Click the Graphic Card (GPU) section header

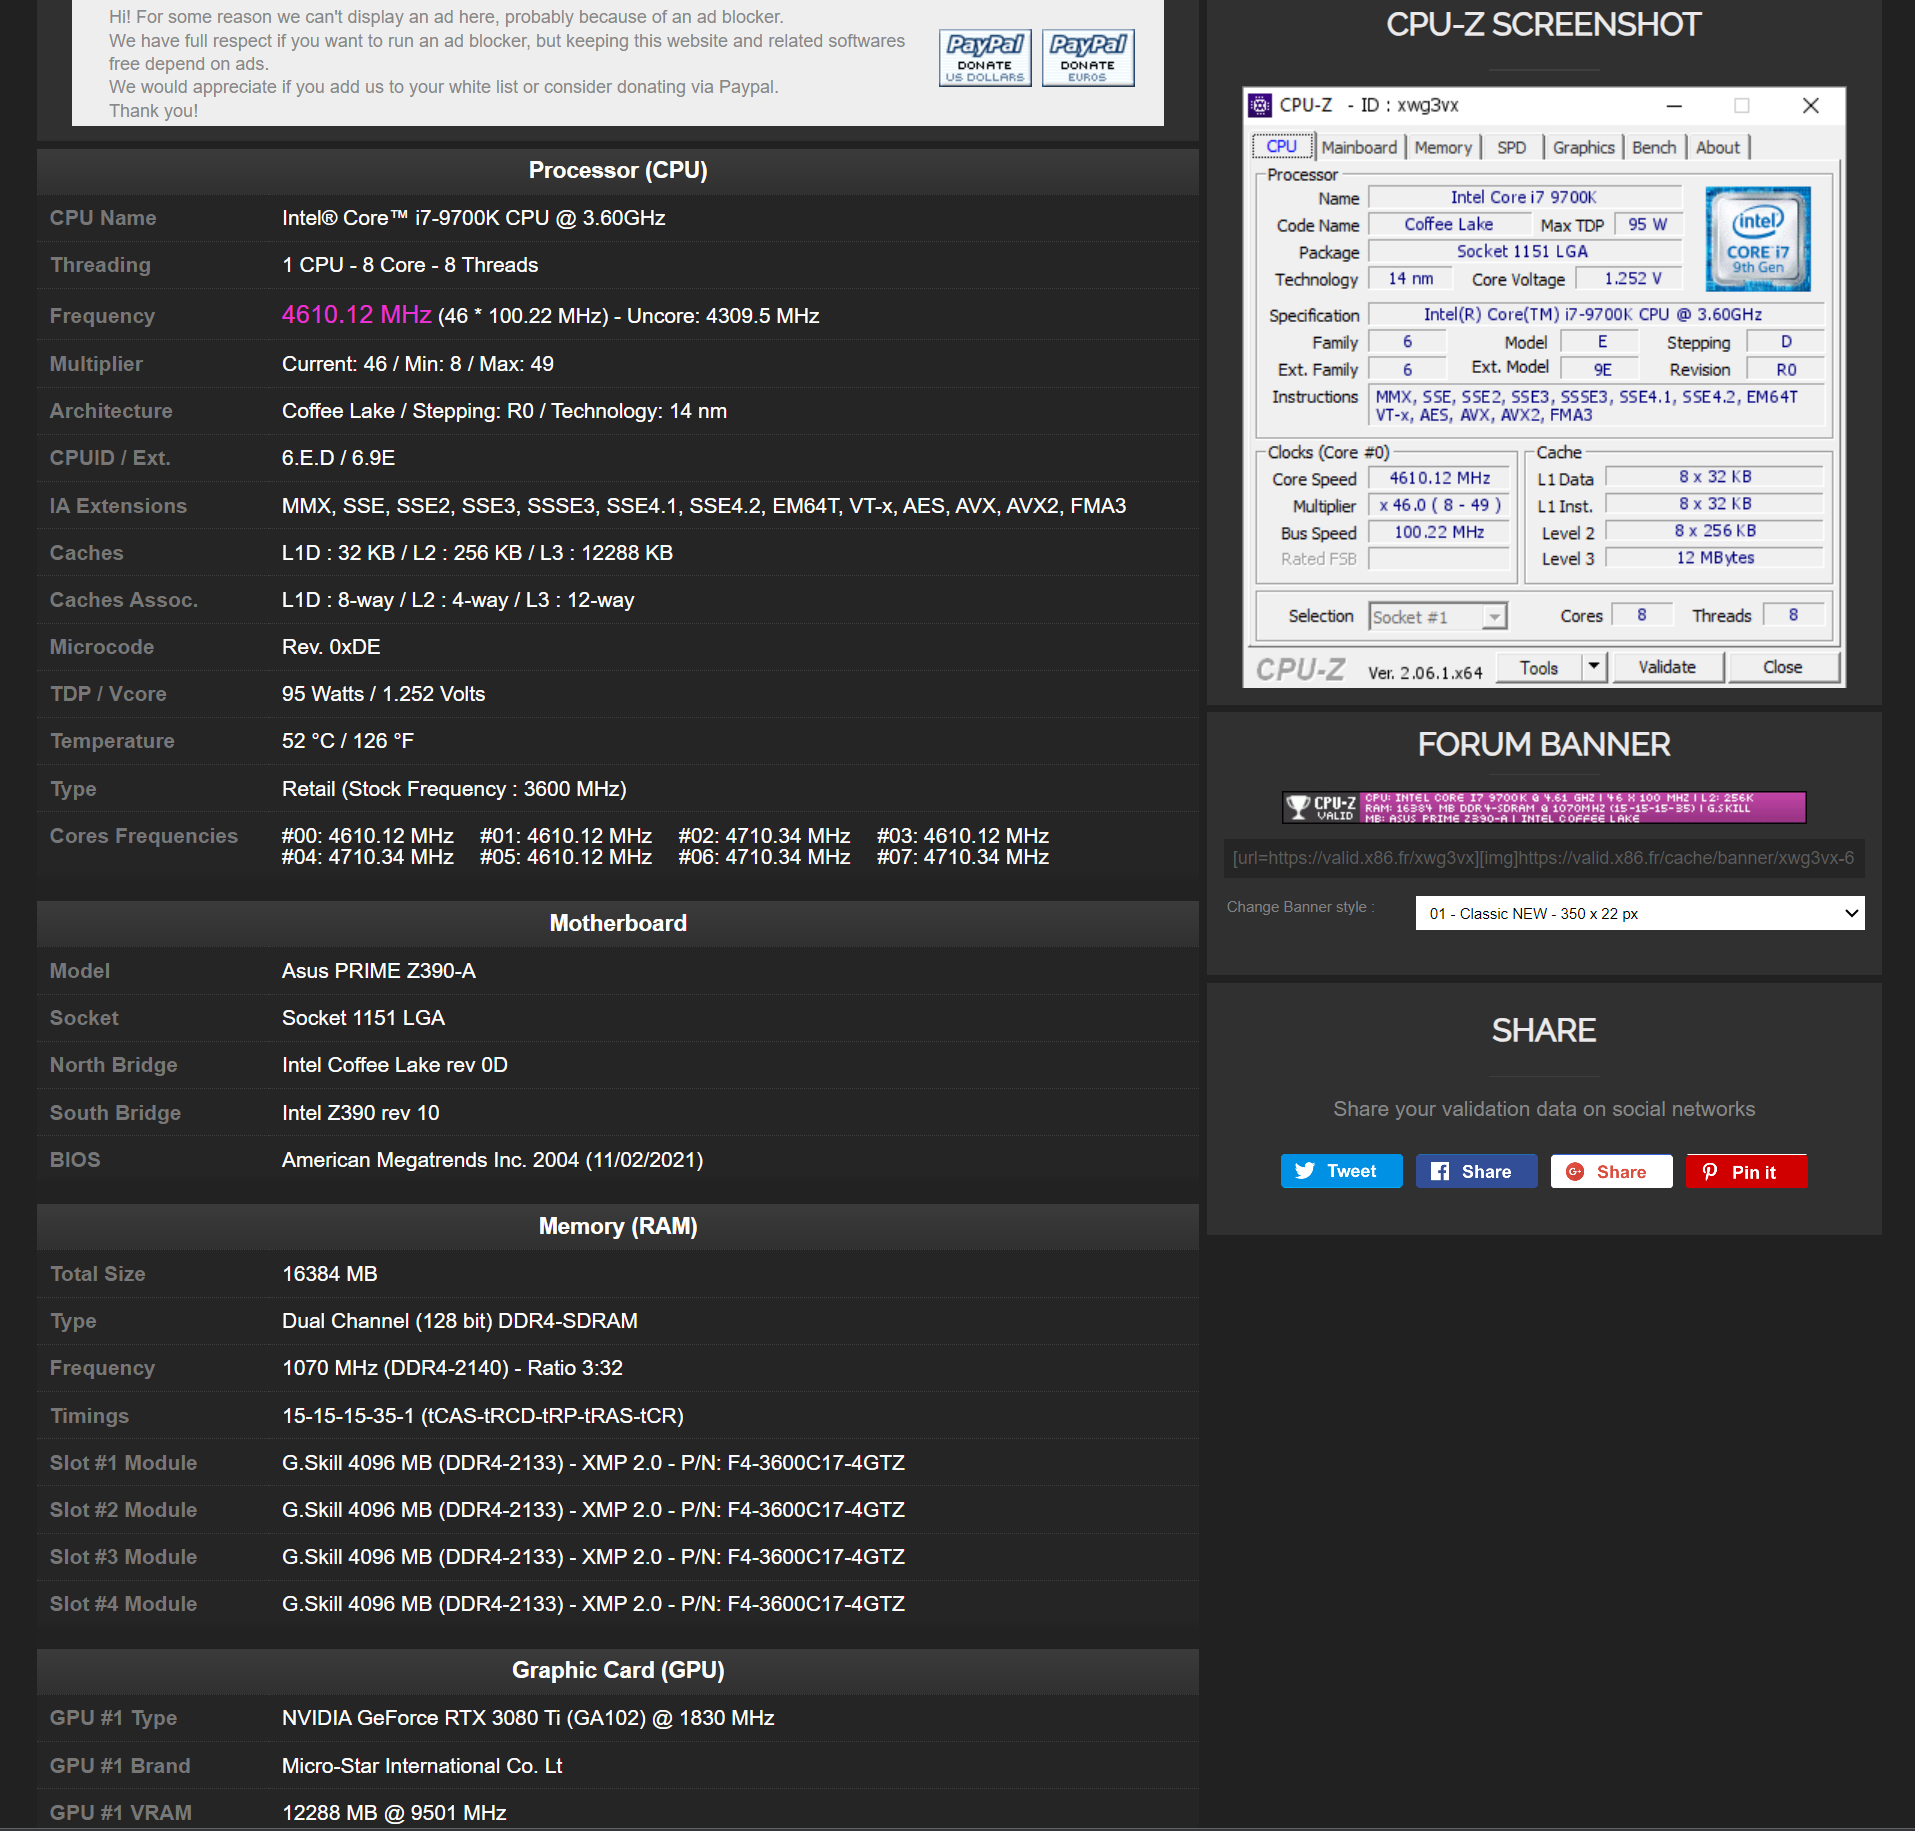click(618, 1670)
